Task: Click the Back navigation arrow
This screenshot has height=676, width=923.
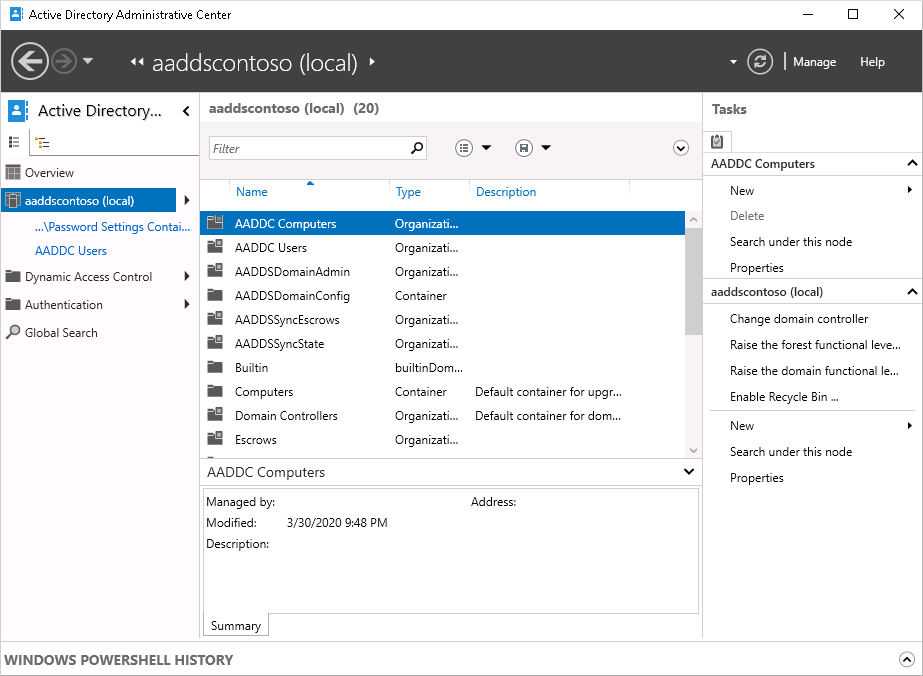Action: pyautogui.click(x=29, y=61)
